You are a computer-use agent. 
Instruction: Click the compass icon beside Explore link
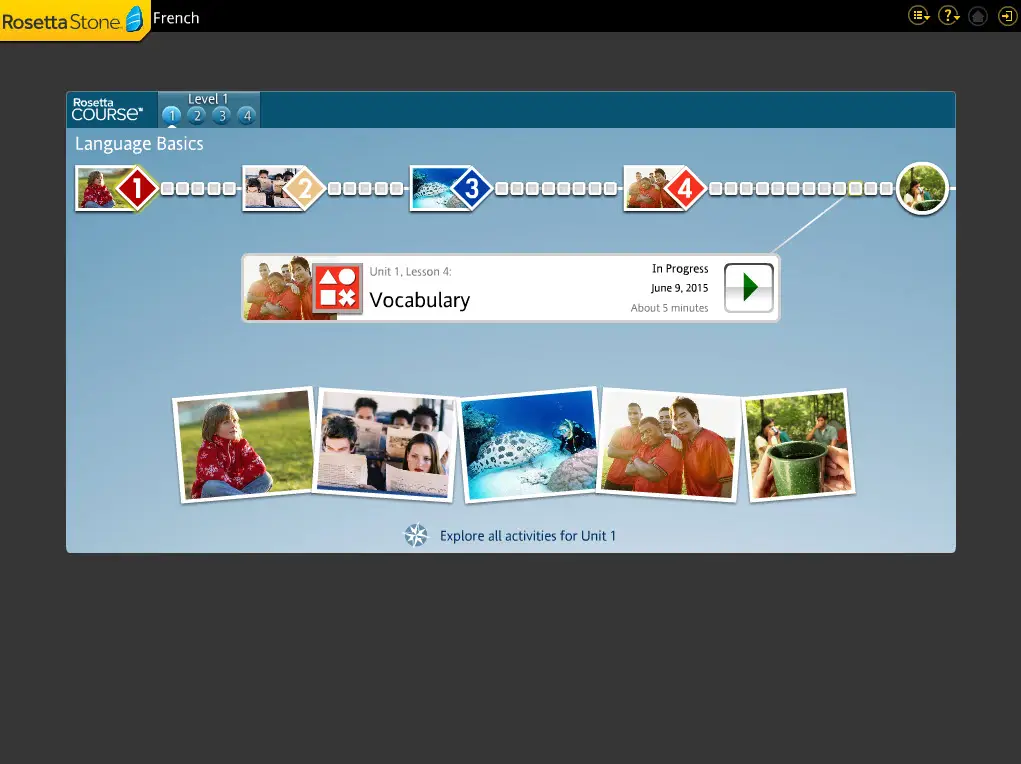point(416,535)
